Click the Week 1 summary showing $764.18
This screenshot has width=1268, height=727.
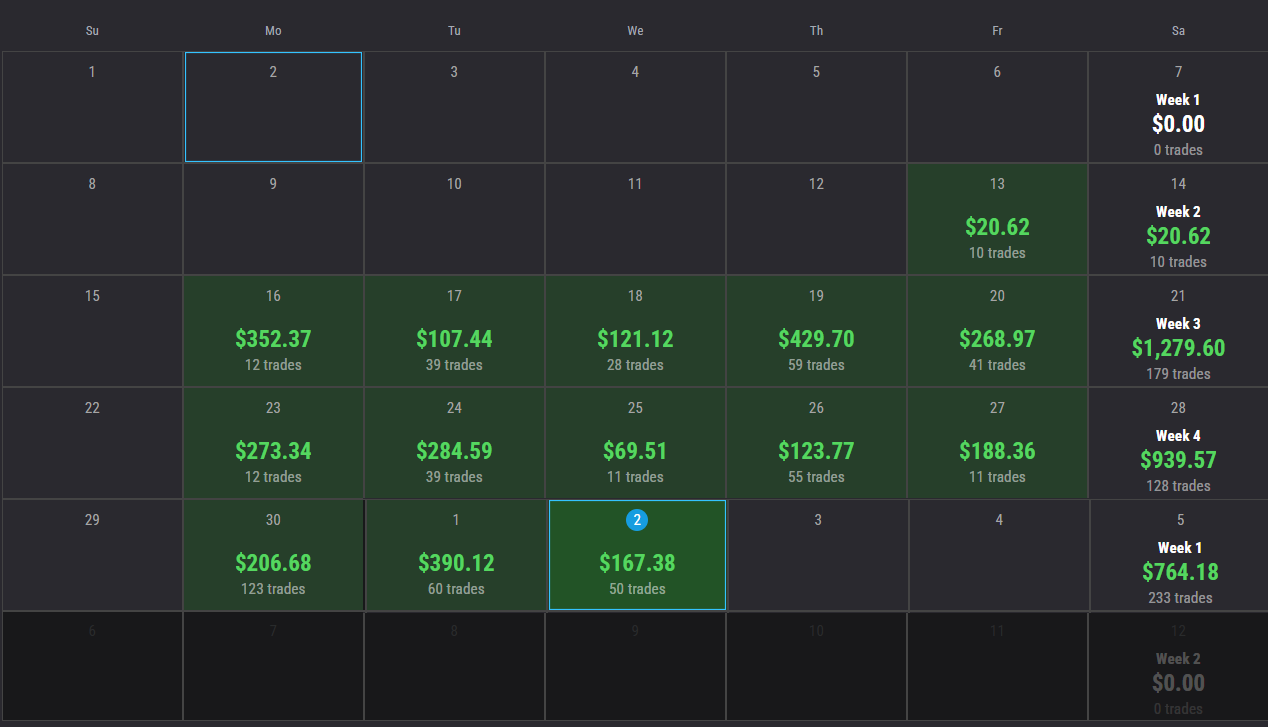pos(1180,554)
